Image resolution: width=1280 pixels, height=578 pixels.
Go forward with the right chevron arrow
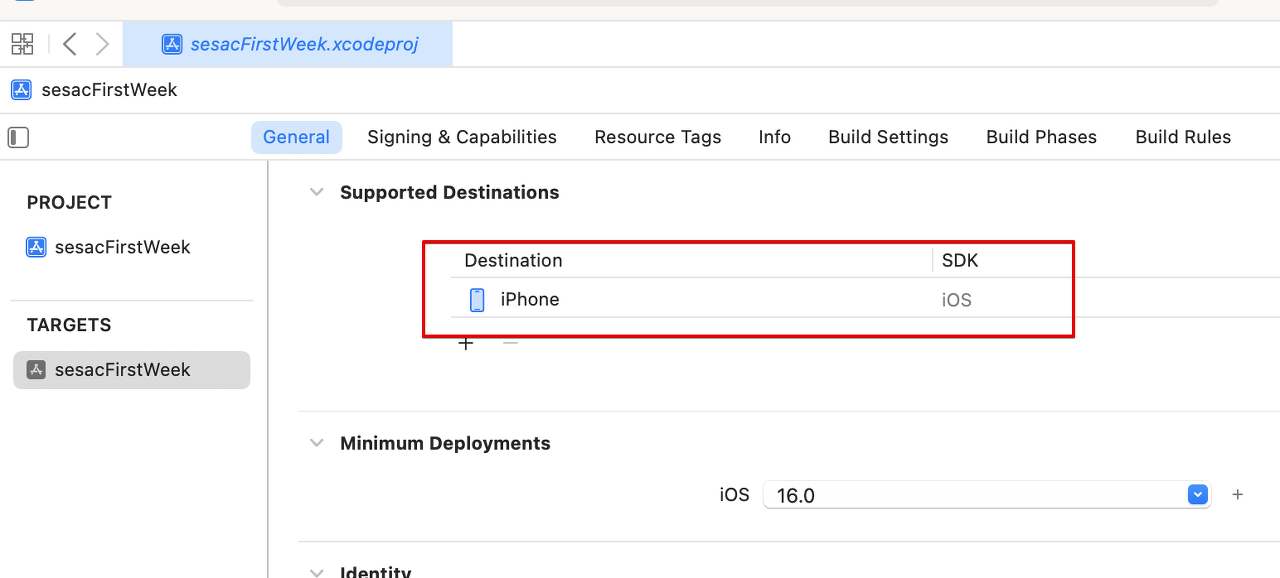[102, 44]
